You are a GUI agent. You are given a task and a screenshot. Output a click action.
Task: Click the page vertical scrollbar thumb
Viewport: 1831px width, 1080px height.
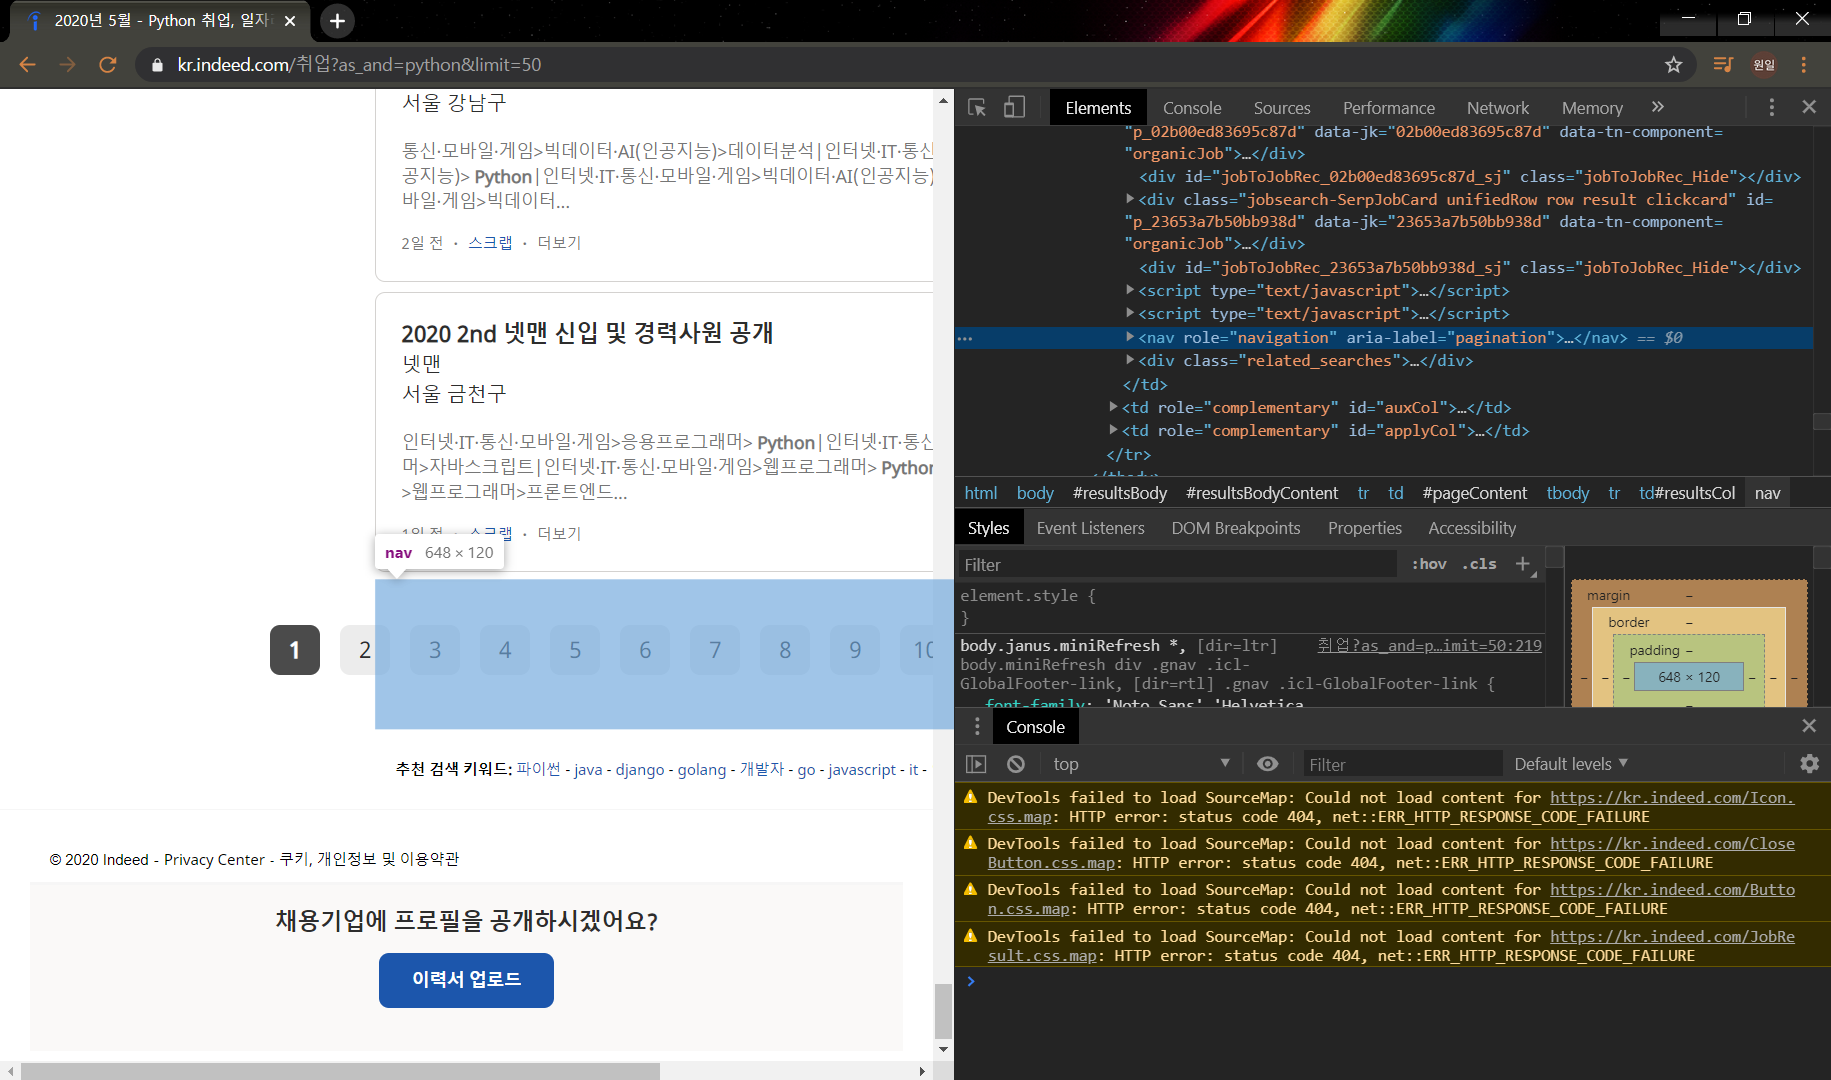point(943,1012)
